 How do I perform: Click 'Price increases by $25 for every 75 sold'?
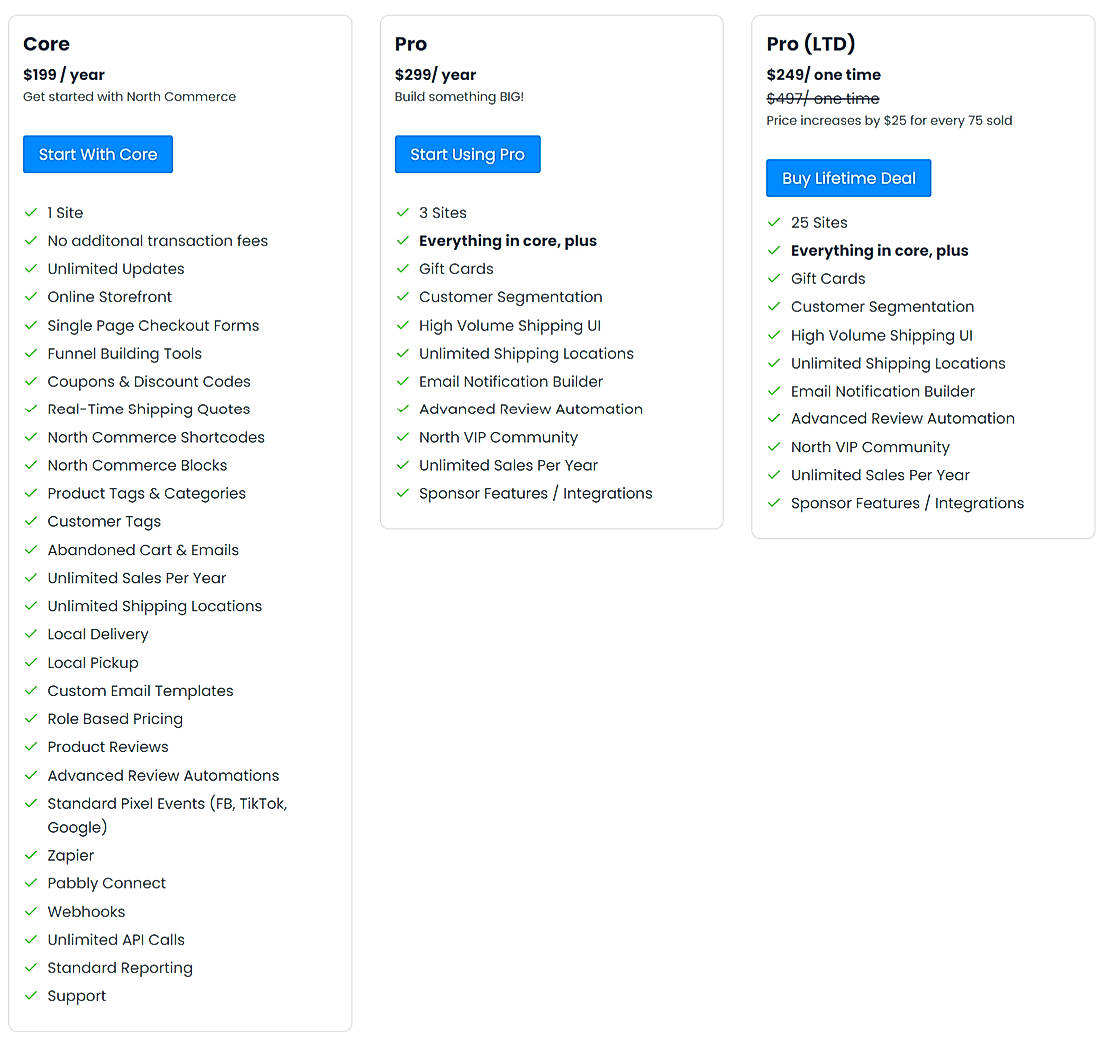(x=889, y=121)
